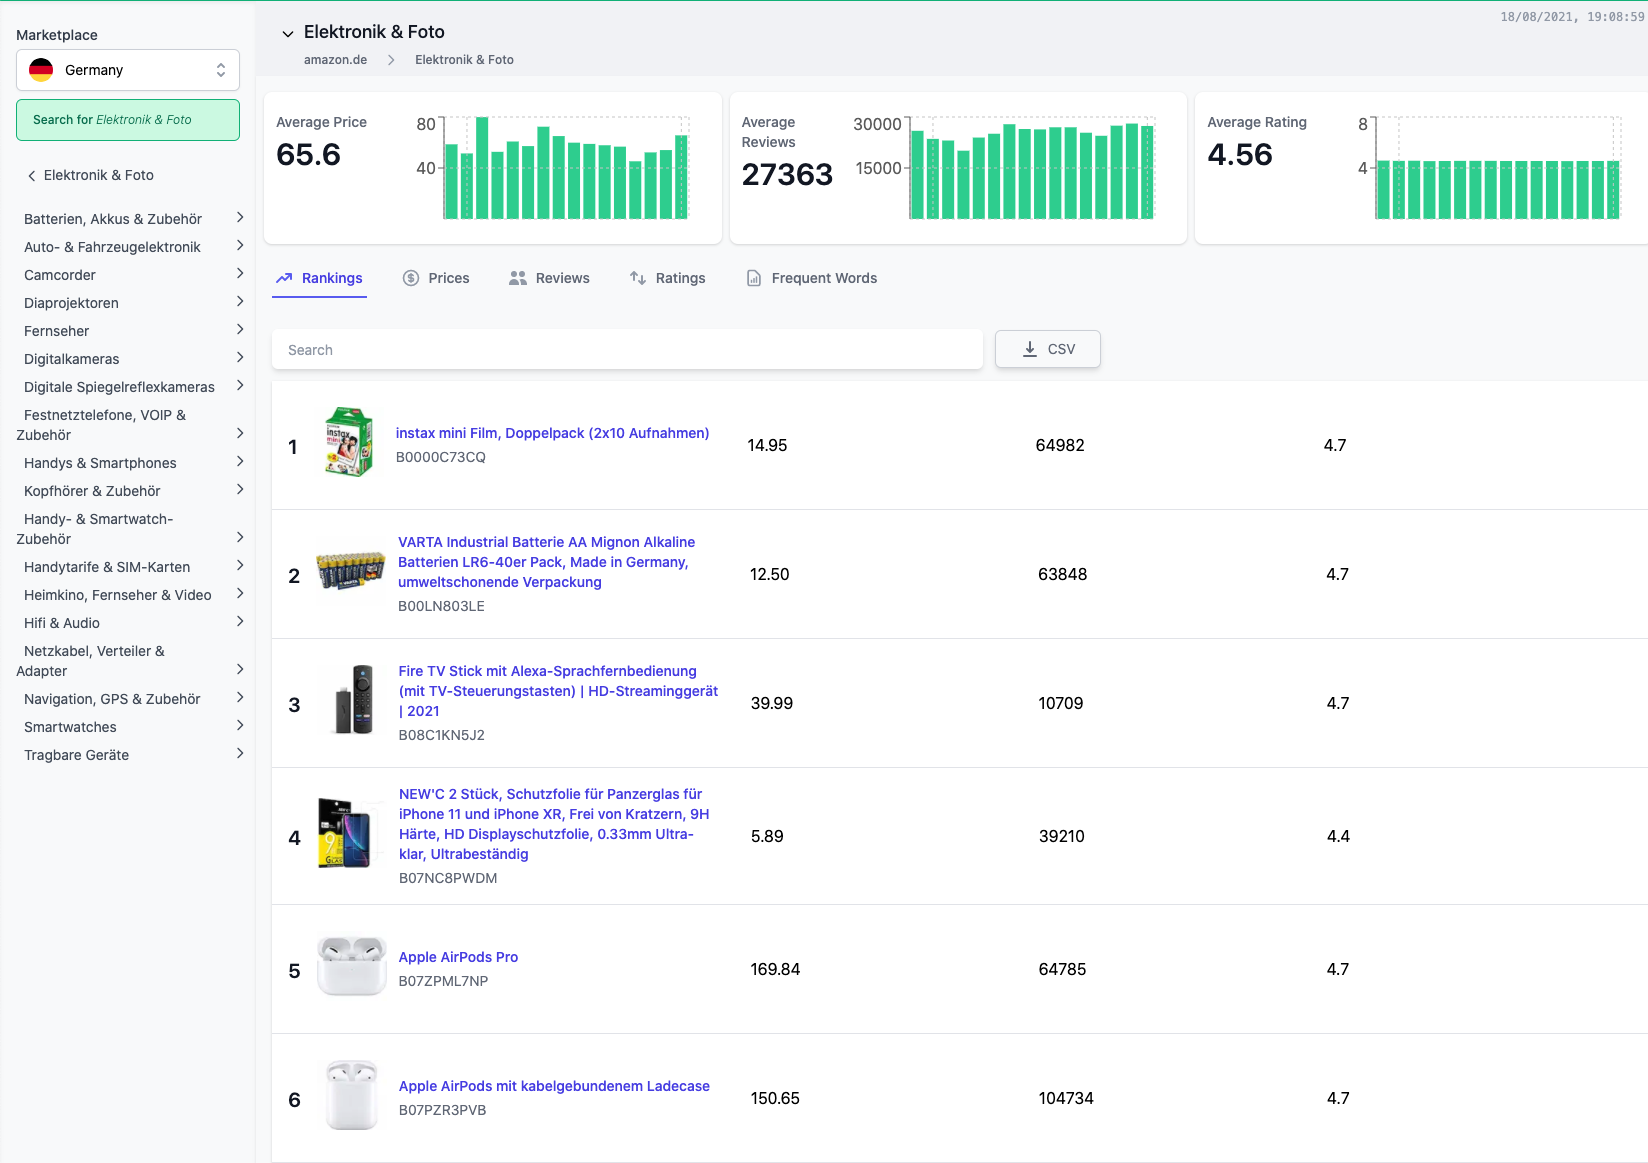1648x1163 pixels.
Task: Click AirPods wired case thumbnail
Action: [352, 1095]
